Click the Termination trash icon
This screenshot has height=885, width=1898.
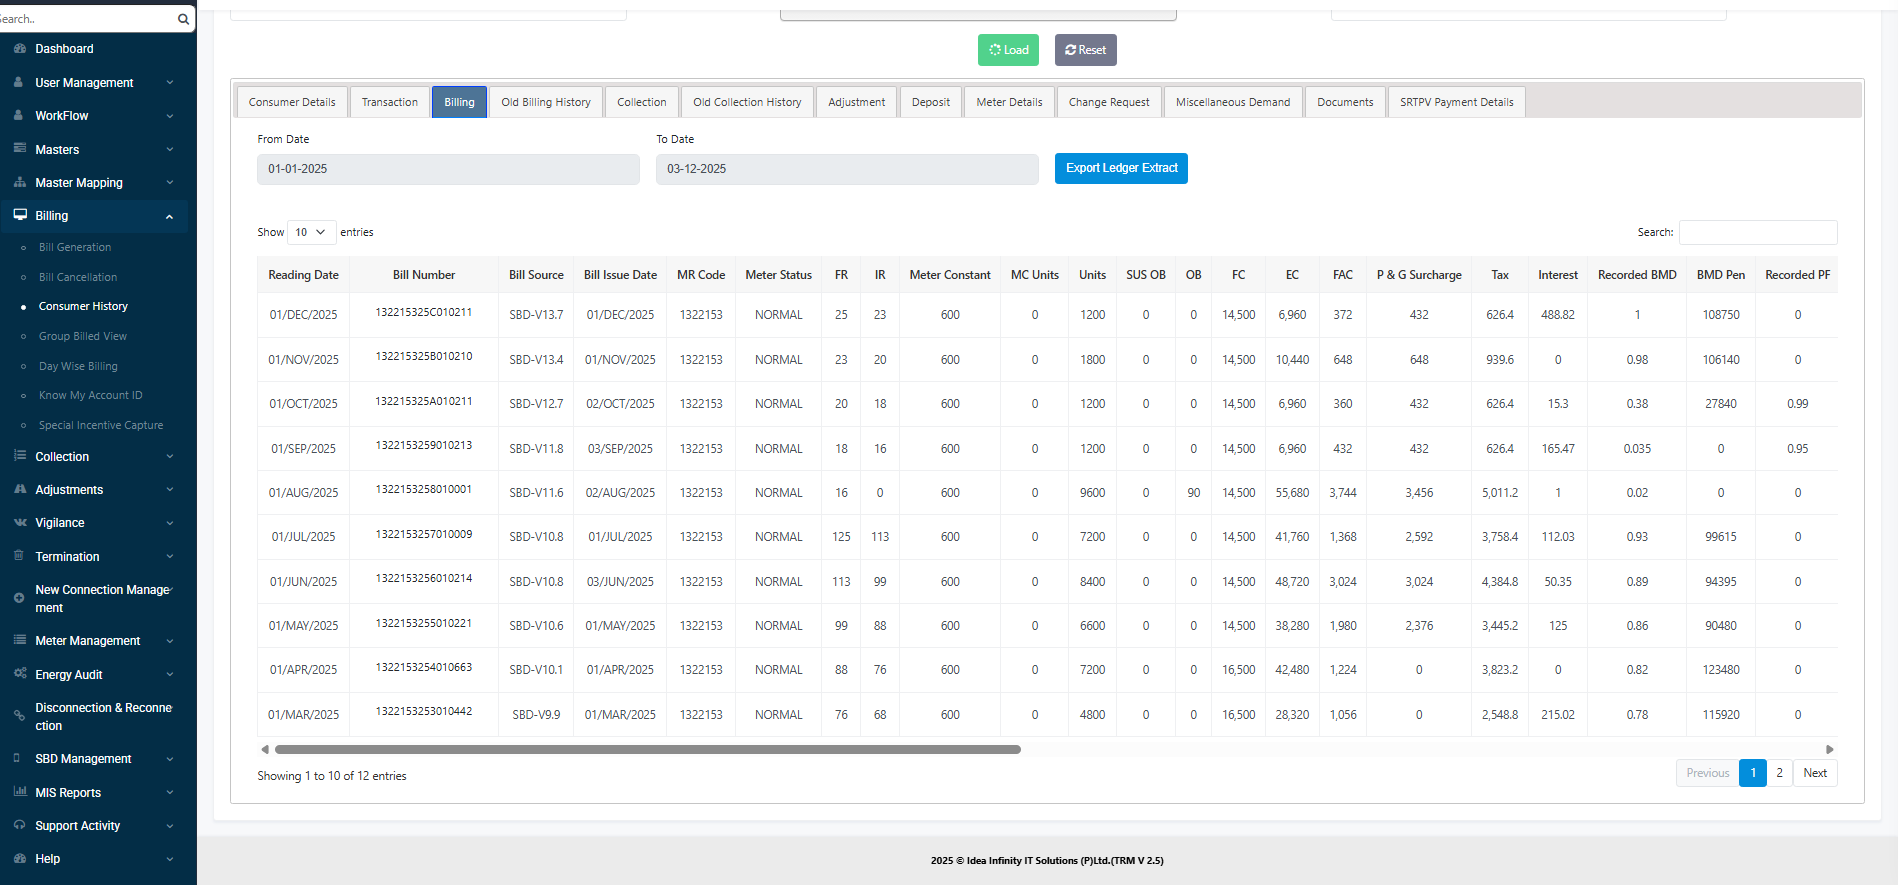click(20, 556)
